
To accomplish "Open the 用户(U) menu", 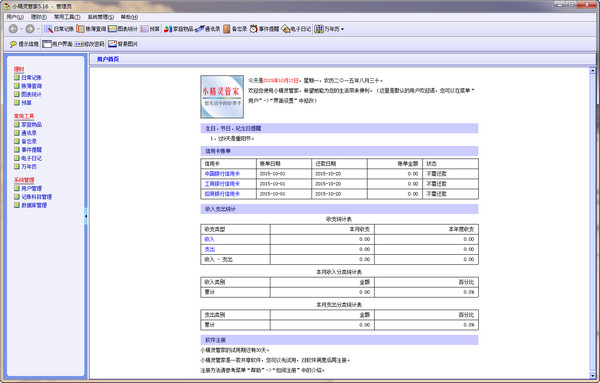I will pyautogui.click(x=15, y=17).
